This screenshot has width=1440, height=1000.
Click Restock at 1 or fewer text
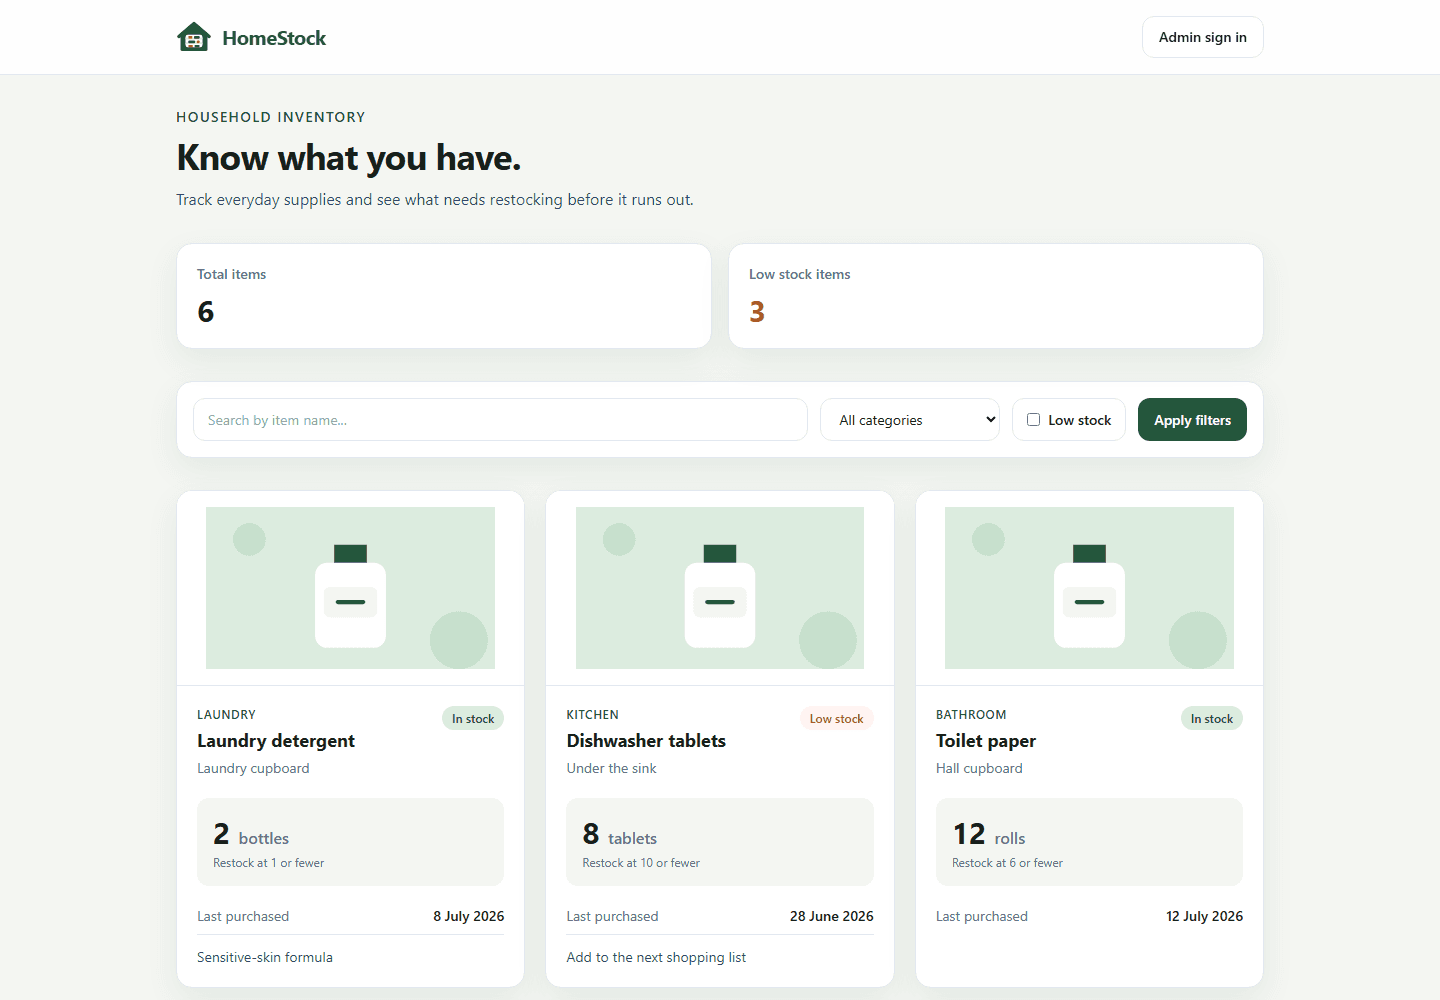(268, 863)
